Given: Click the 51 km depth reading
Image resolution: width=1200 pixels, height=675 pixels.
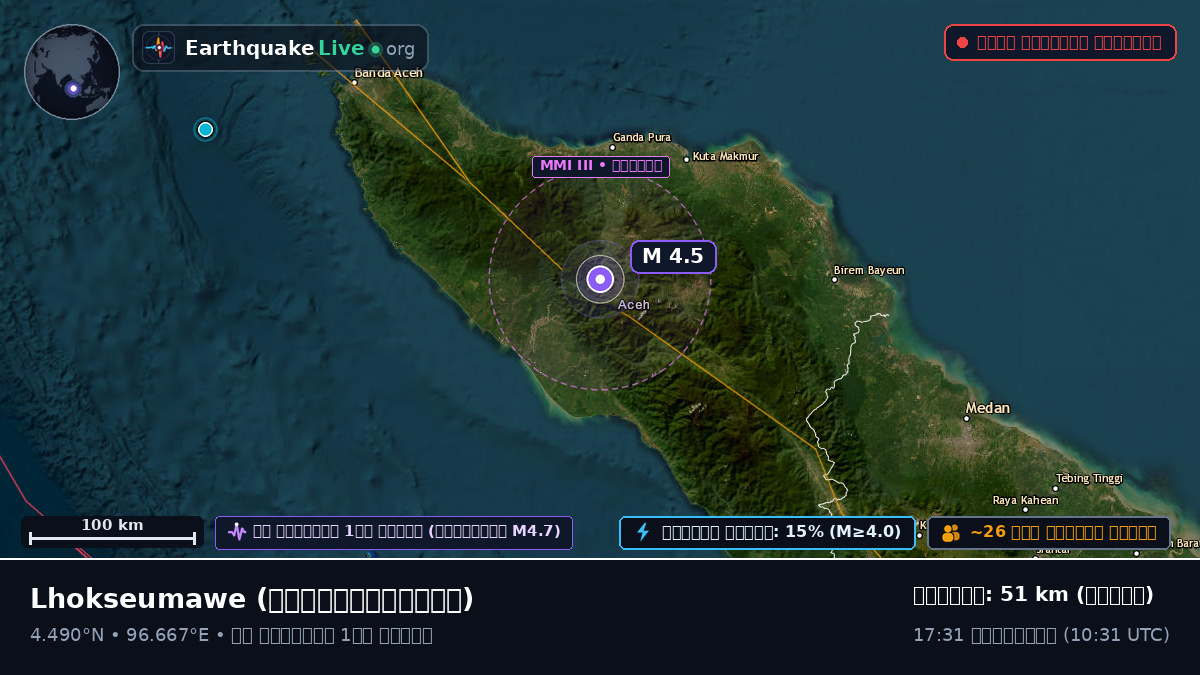Looking at the screenshot, I should [x=1033, y=595].
